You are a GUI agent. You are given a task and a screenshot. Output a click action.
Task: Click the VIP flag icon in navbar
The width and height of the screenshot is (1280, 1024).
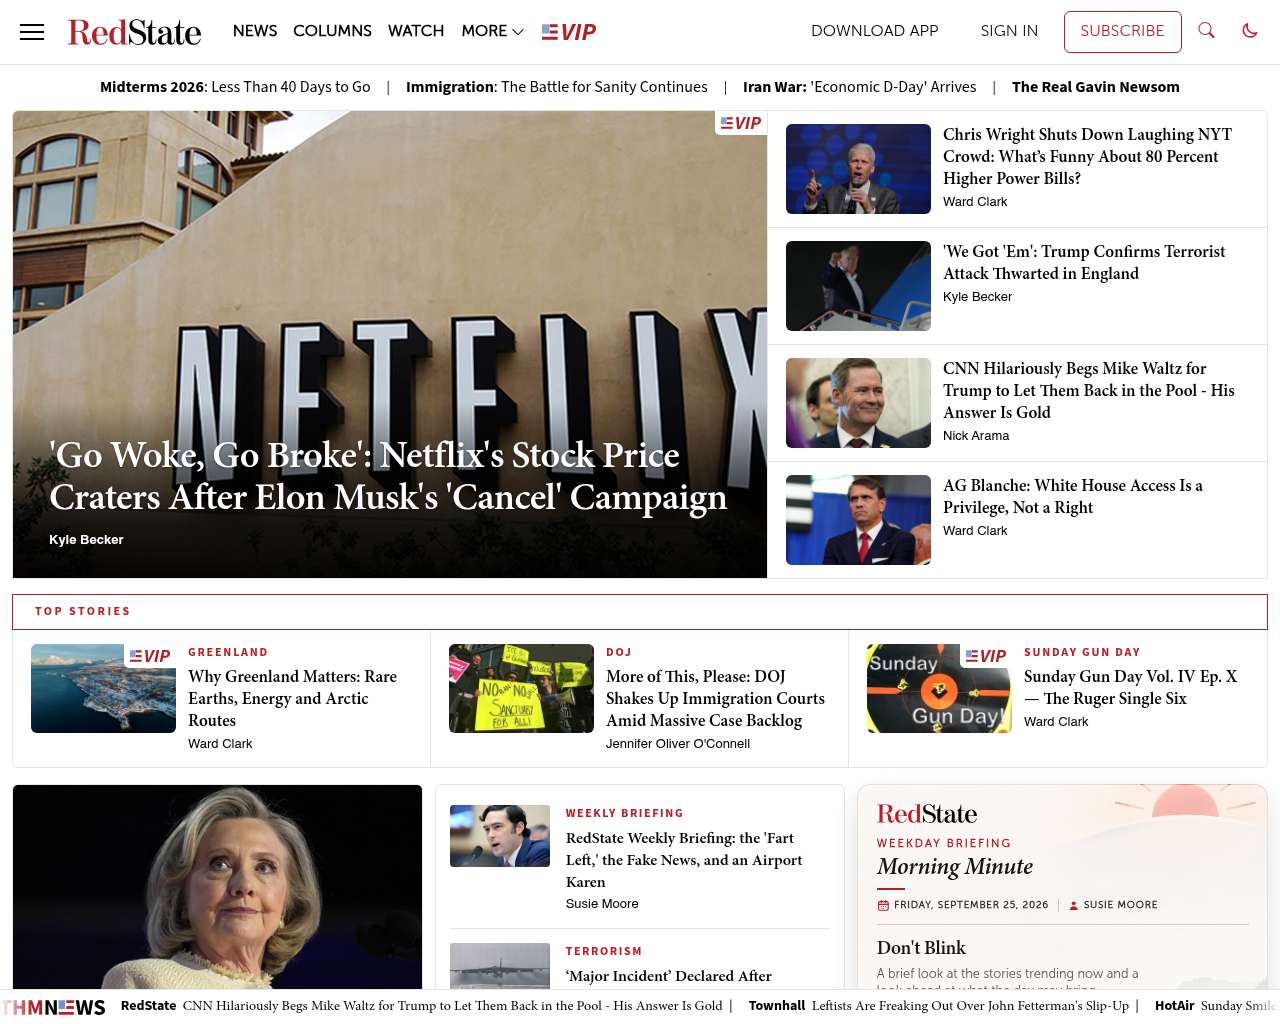click(x=569, y=32)
